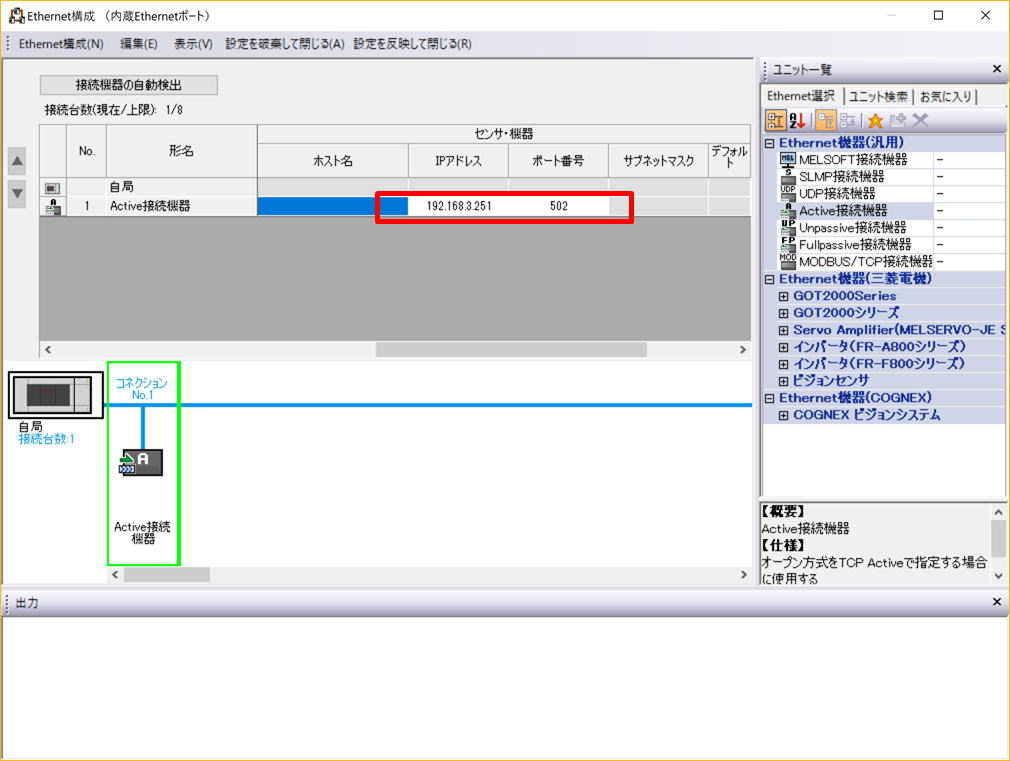
Task: Open the Ethernet構成(N) menu
Action: click(61, 44)
